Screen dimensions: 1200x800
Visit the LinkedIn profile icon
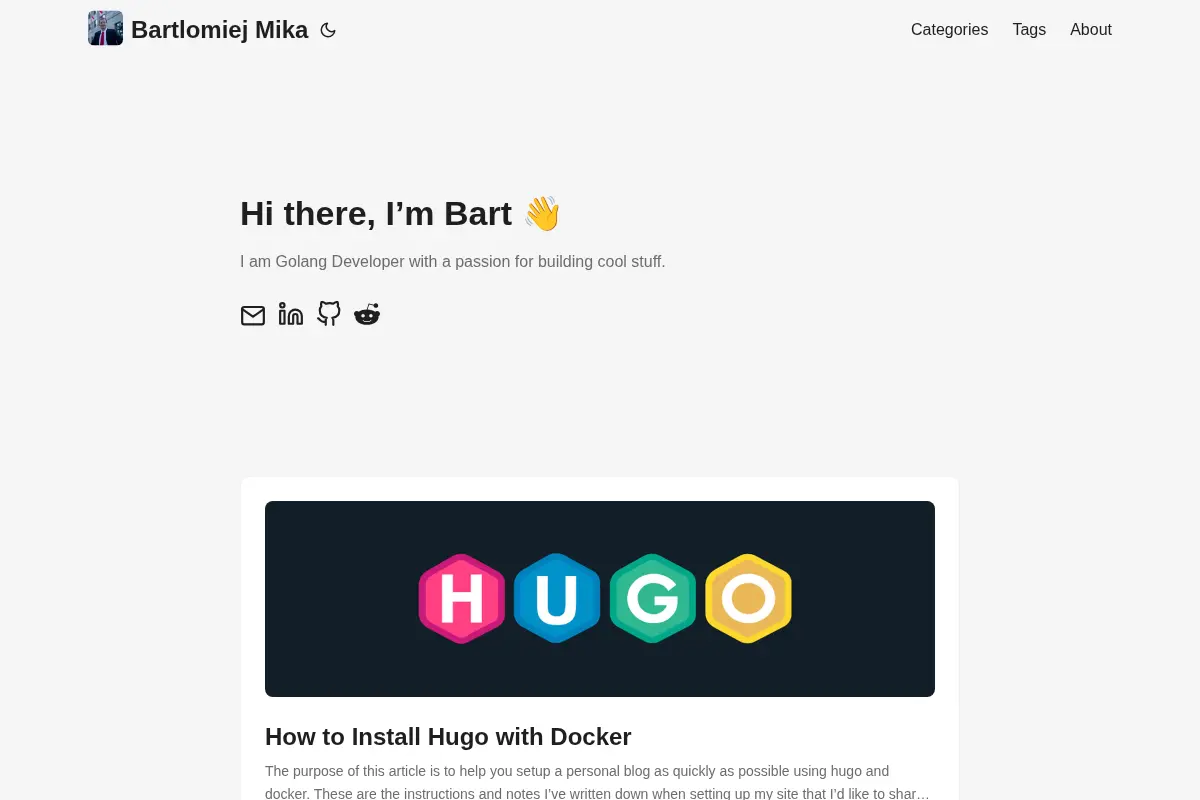click(291, 314)
